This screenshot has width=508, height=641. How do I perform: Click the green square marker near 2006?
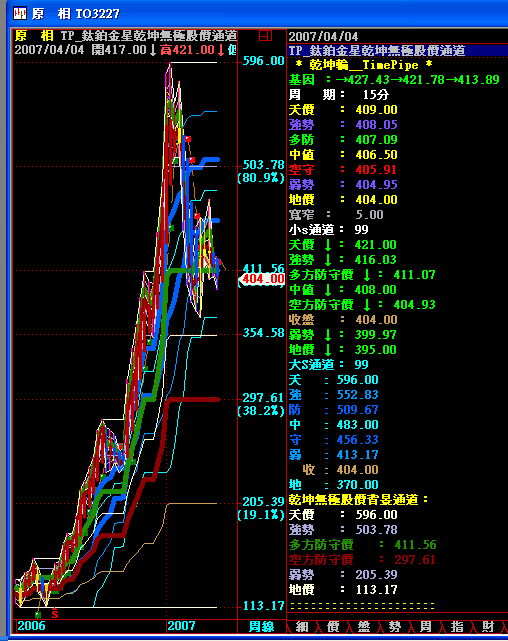[x=38, y=614]
